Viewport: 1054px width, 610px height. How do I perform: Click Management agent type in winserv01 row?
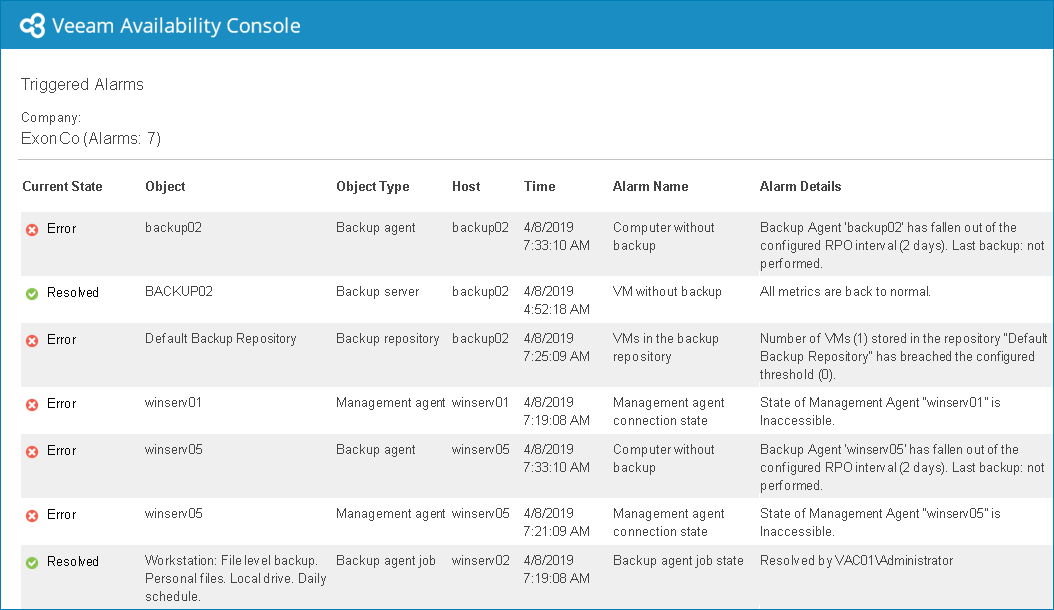[x=391, y=402]
